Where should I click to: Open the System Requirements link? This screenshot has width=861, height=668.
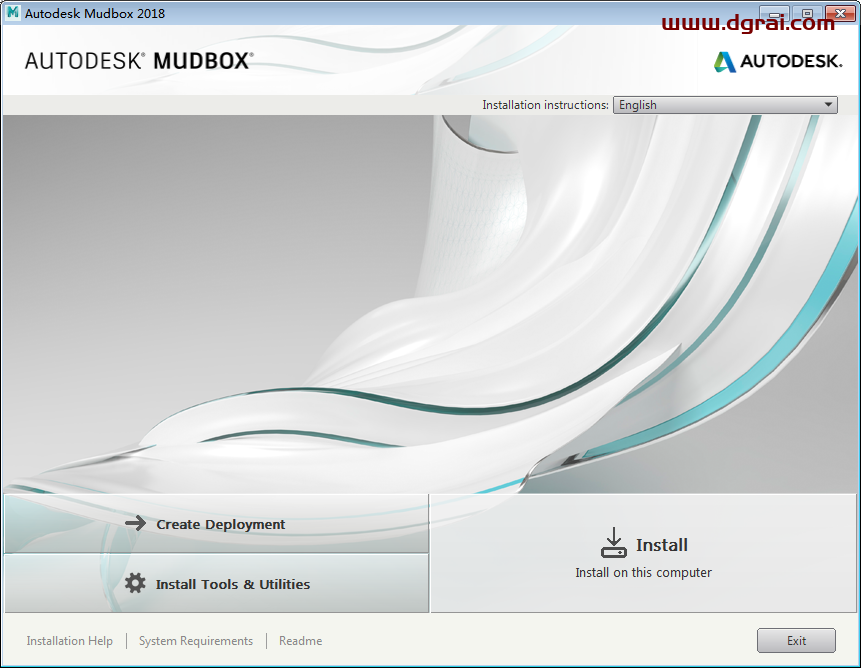tap(196, 641)
